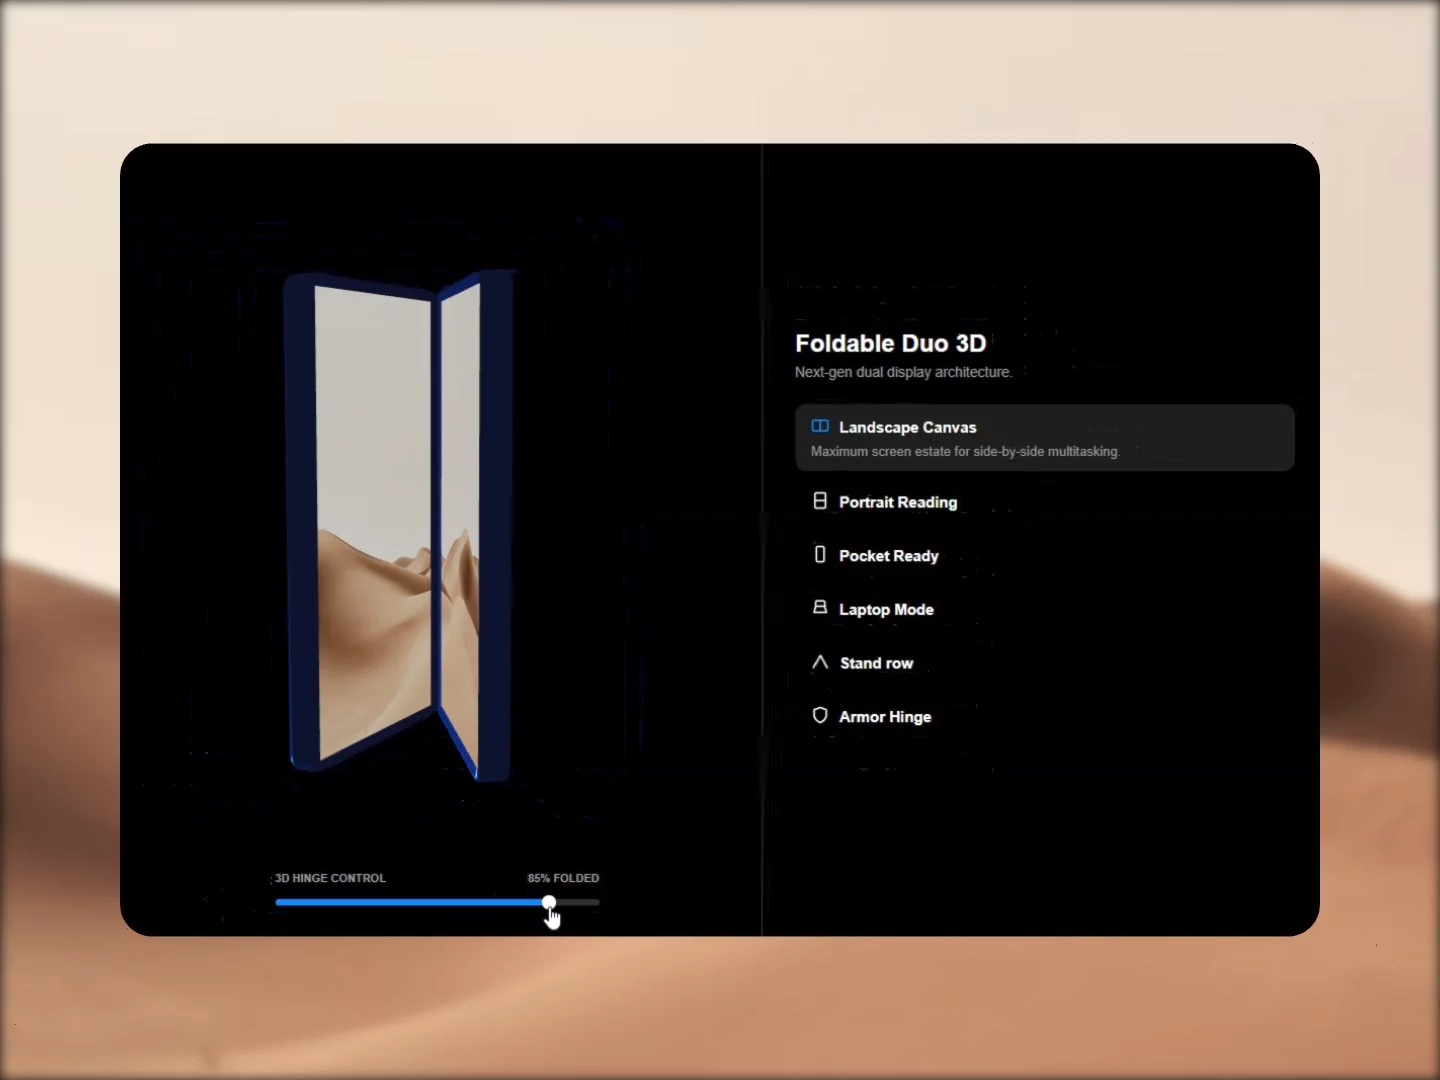
Task: Choose the Pocket Ready option
Action: [x=888, y=556]
